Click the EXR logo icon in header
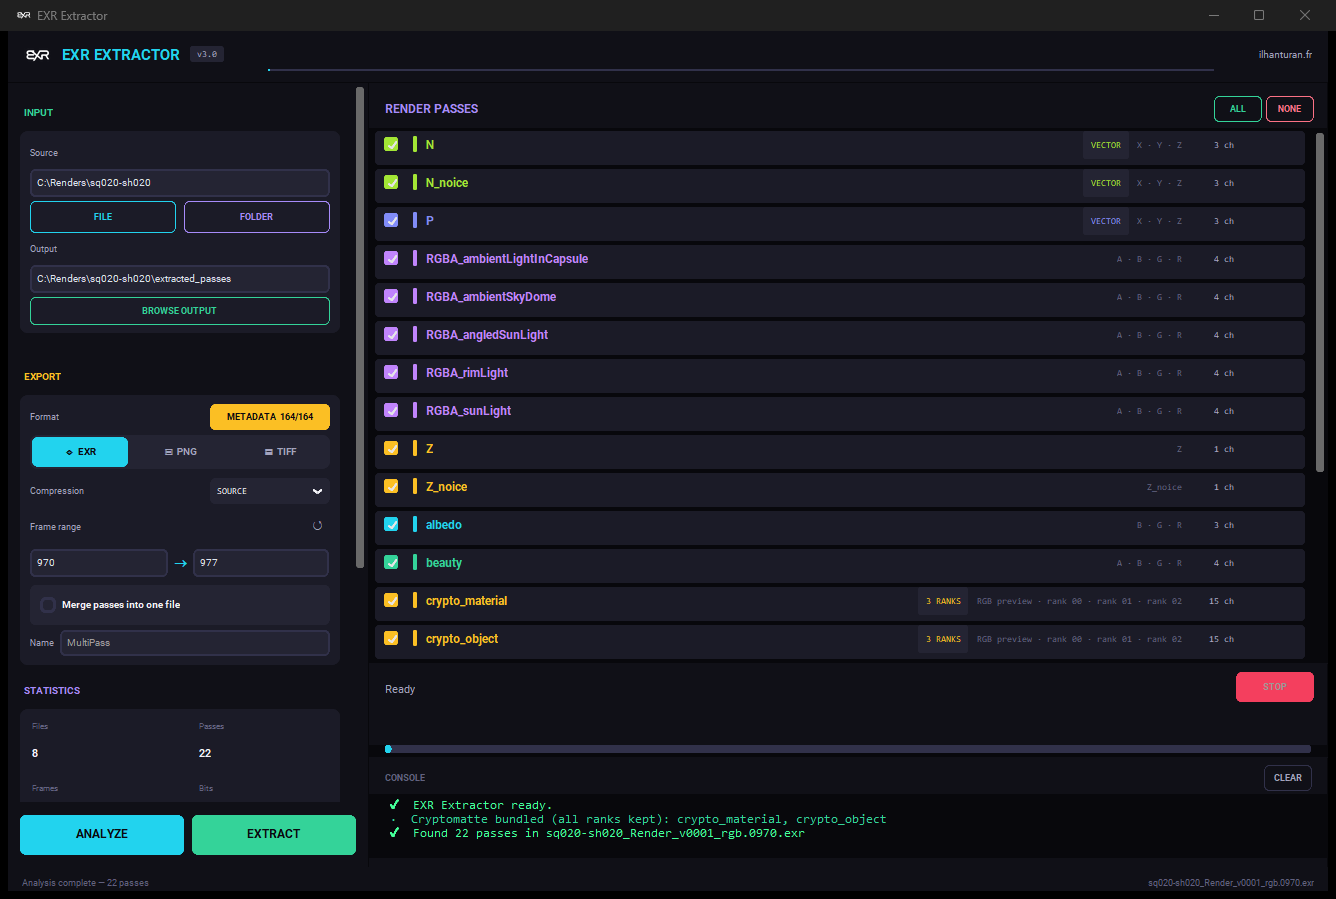Viewport: 1336px width, 899px height. [37, 55]
